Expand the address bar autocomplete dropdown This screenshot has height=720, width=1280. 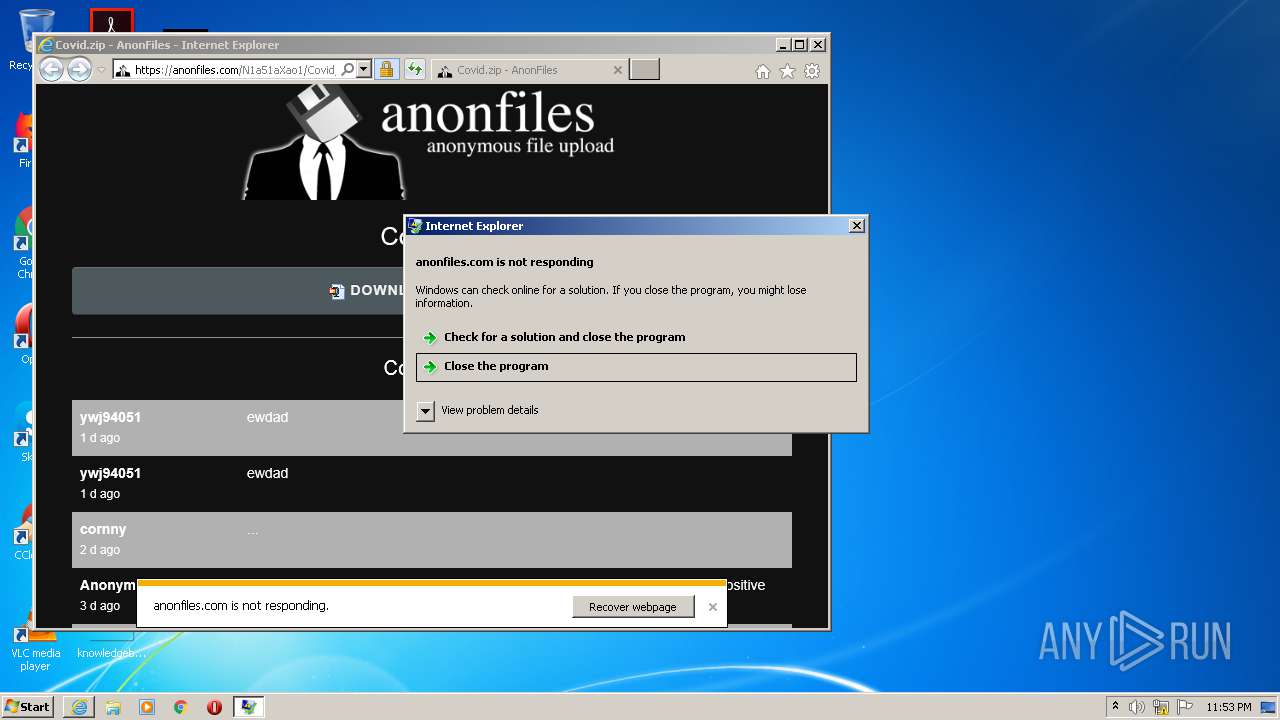coord(364,70)
